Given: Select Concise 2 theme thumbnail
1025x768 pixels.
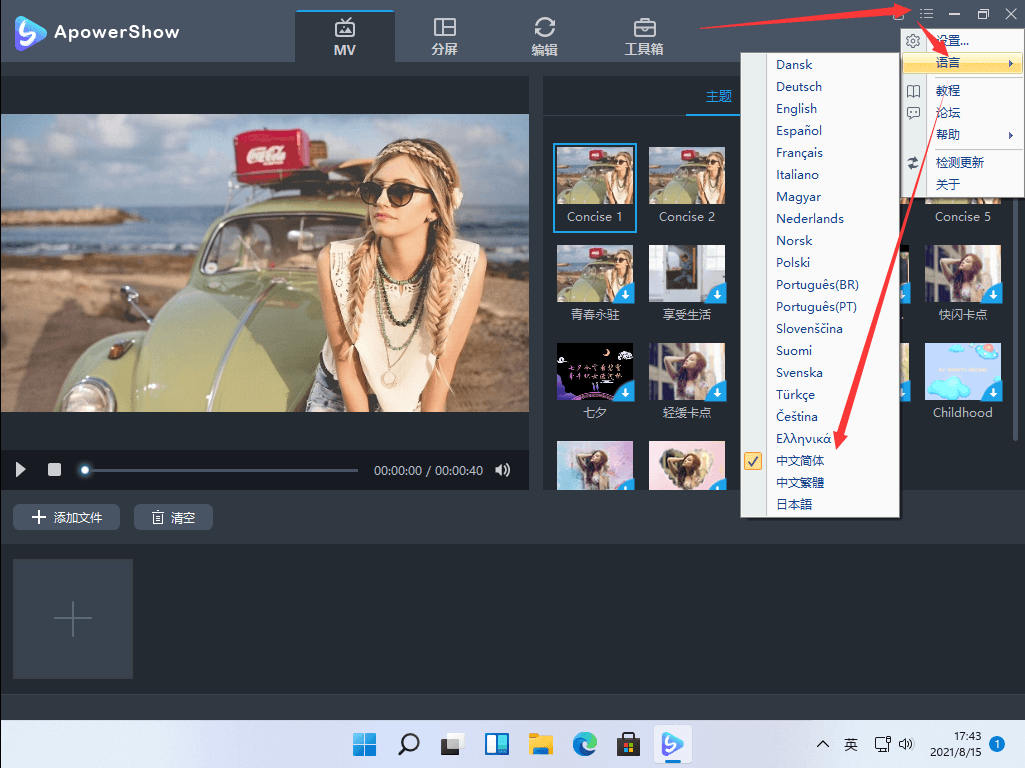Looking at the screenshot, I should [686, 175].
